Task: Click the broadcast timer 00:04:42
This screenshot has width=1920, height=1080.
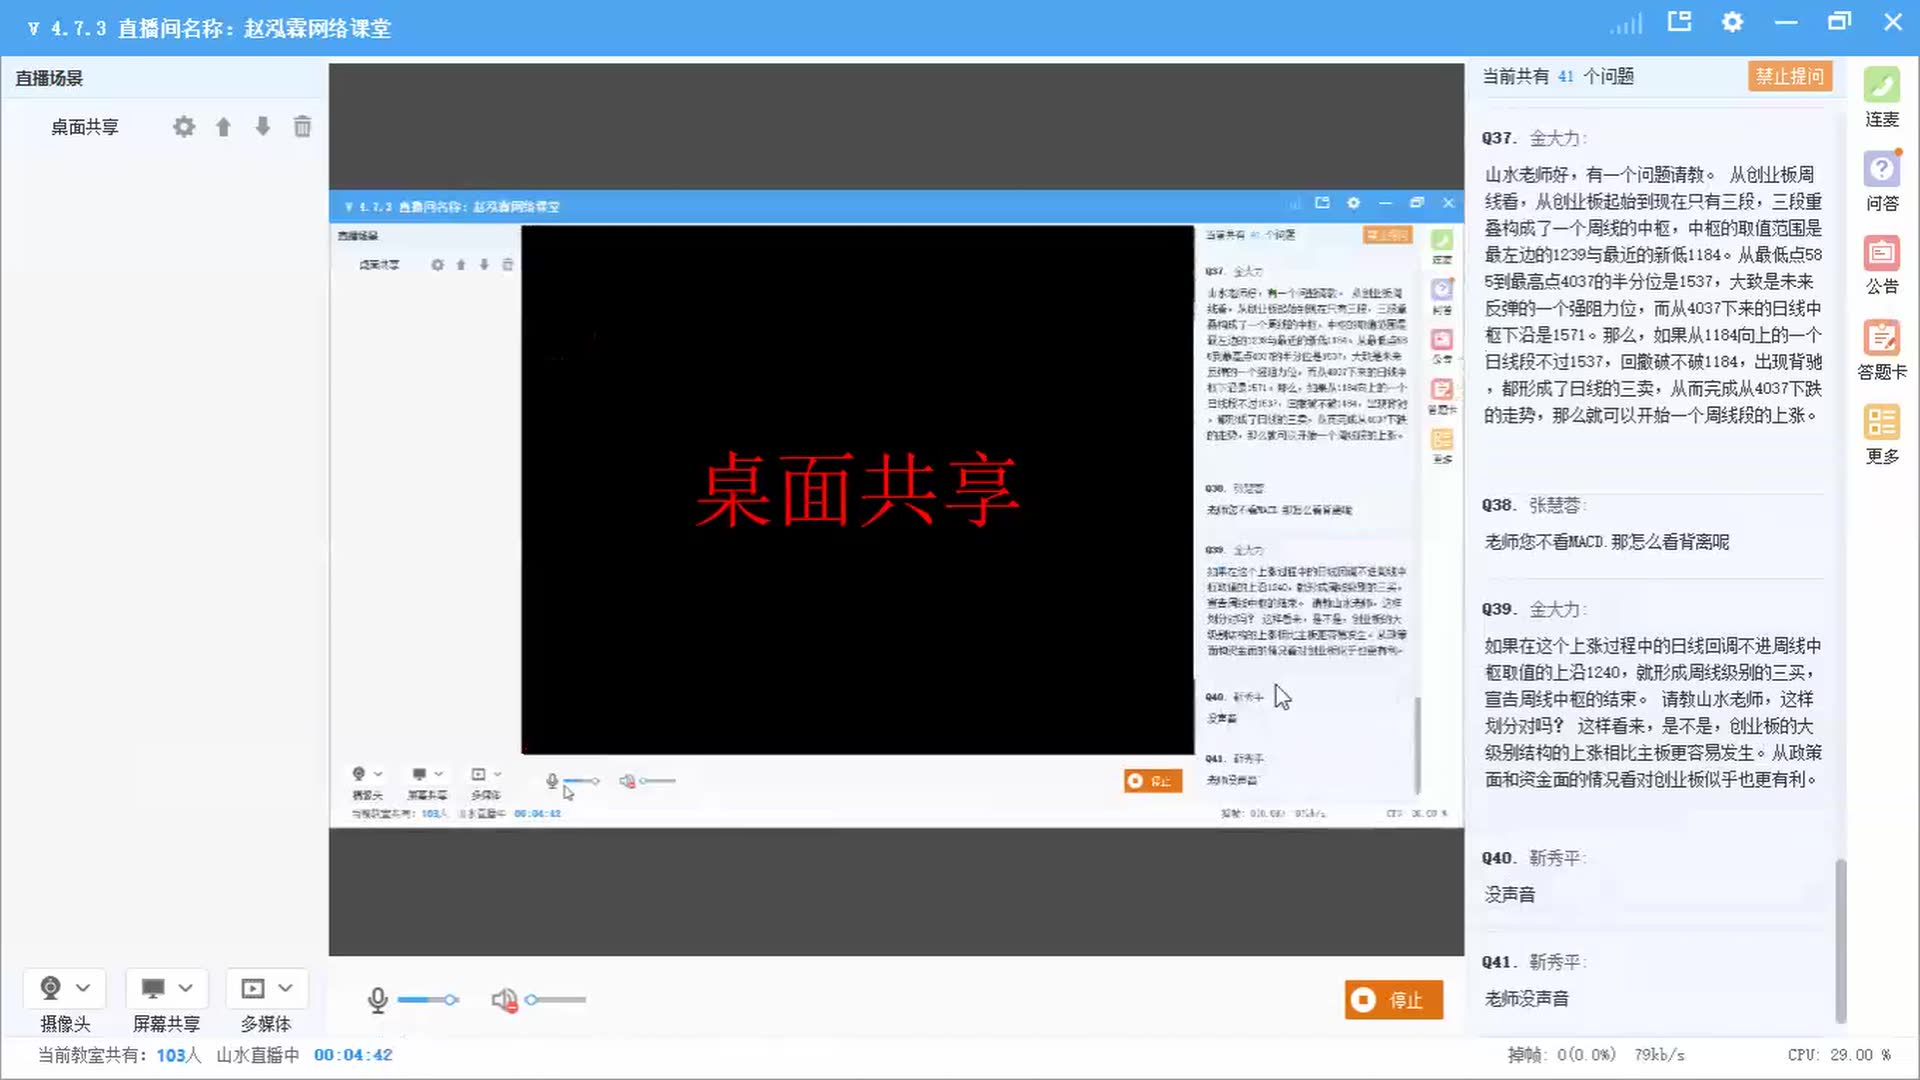Action: point(353,1055)
